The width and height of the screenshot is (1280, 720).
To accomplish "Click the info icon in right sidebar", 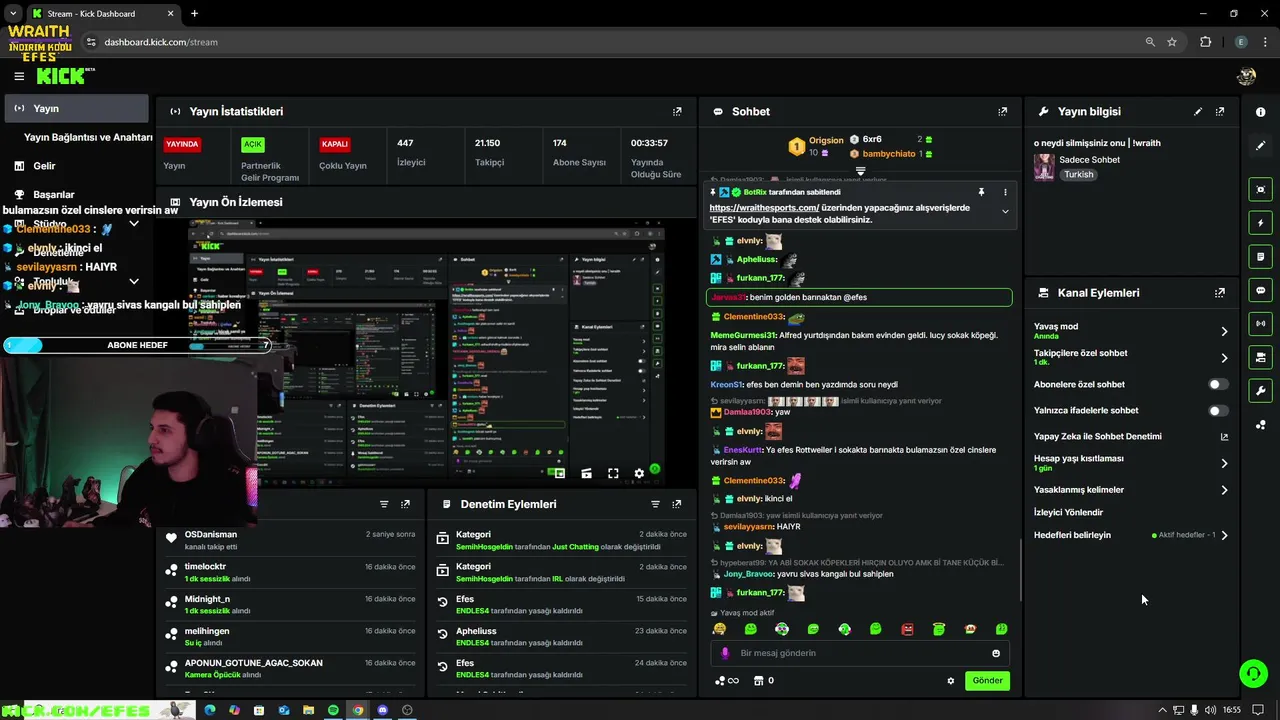I will click(1261, 112).
